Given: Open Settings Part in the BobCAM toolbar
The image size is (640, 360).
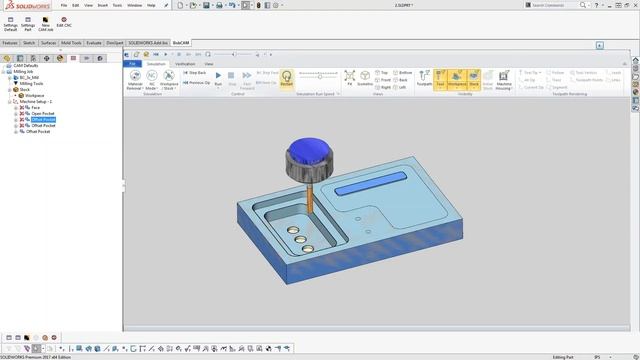Looking at the screenshot, I should point(28,24).
